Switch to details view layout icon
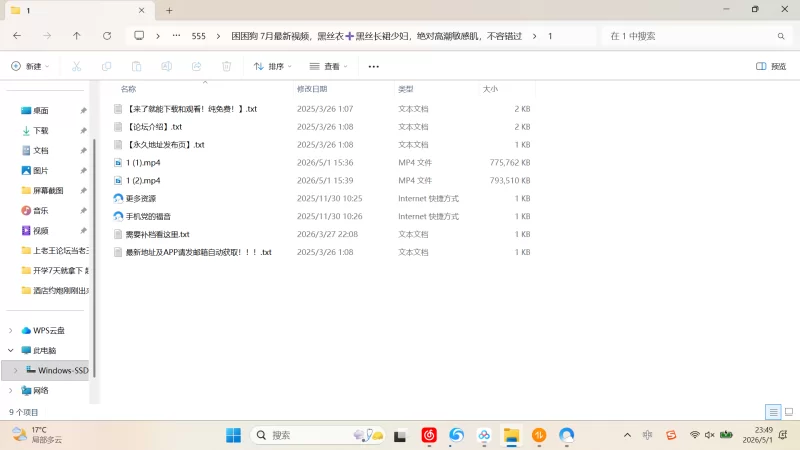800x450 pixels. [773, 412]
